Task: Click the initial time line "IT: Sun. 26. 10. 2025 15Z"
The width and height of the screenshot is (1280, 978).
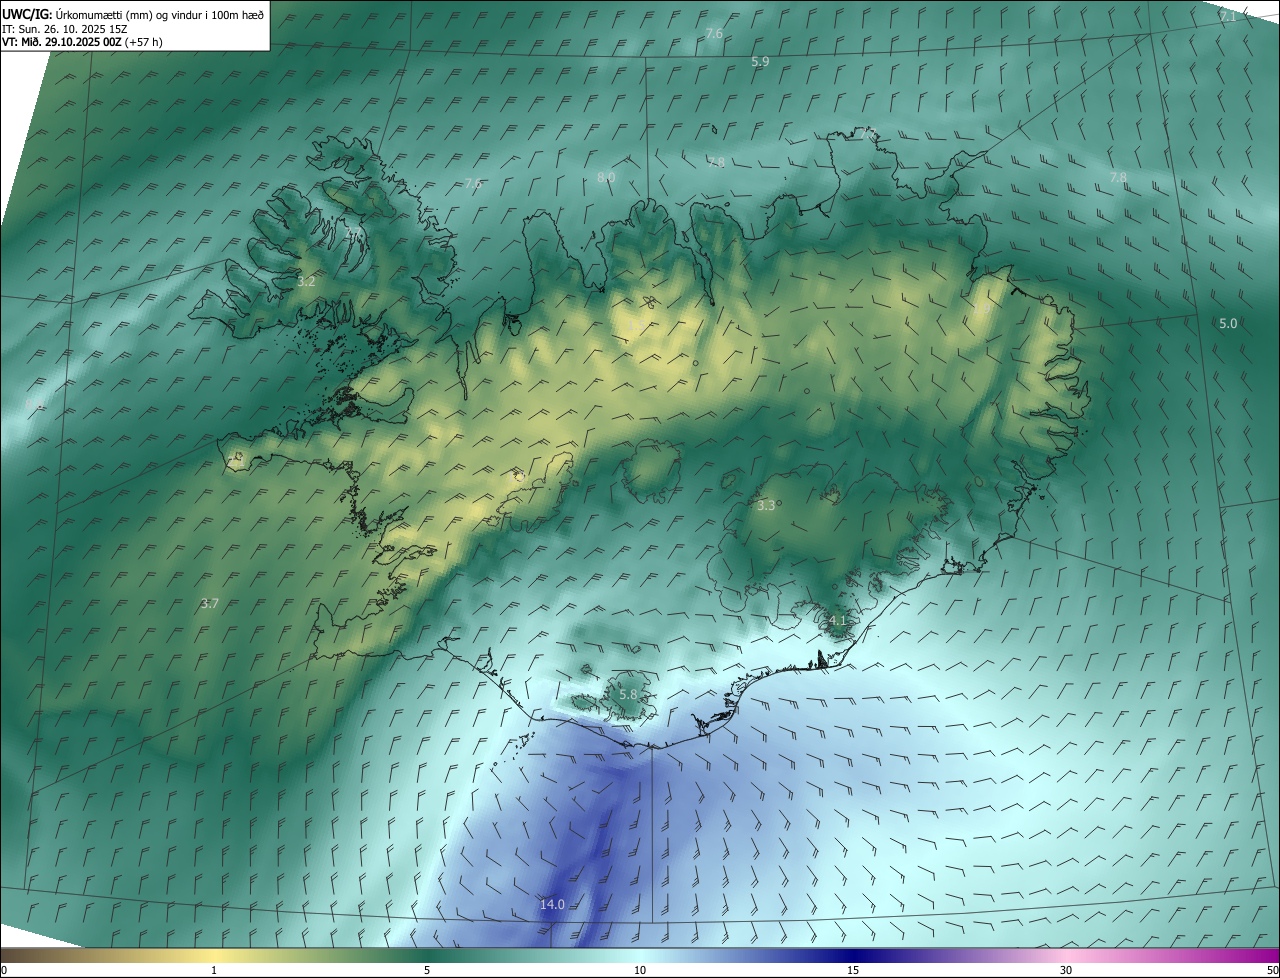Action: click(x=66, y=29)
